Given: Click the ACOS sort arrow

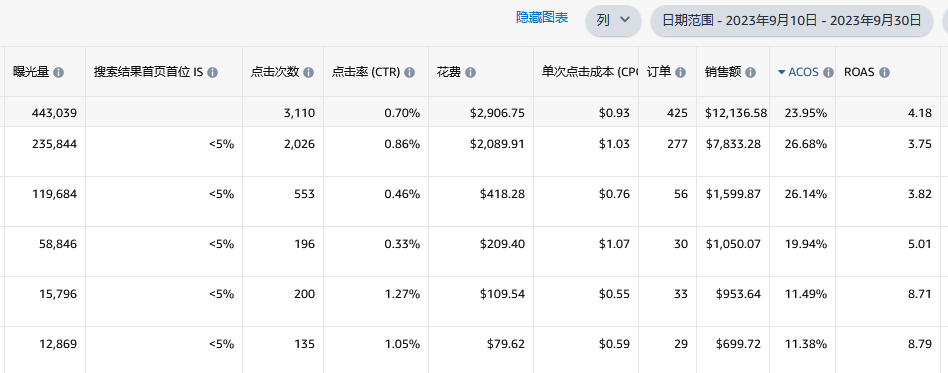Looking at the screenshot, I should tap(782, 73).
